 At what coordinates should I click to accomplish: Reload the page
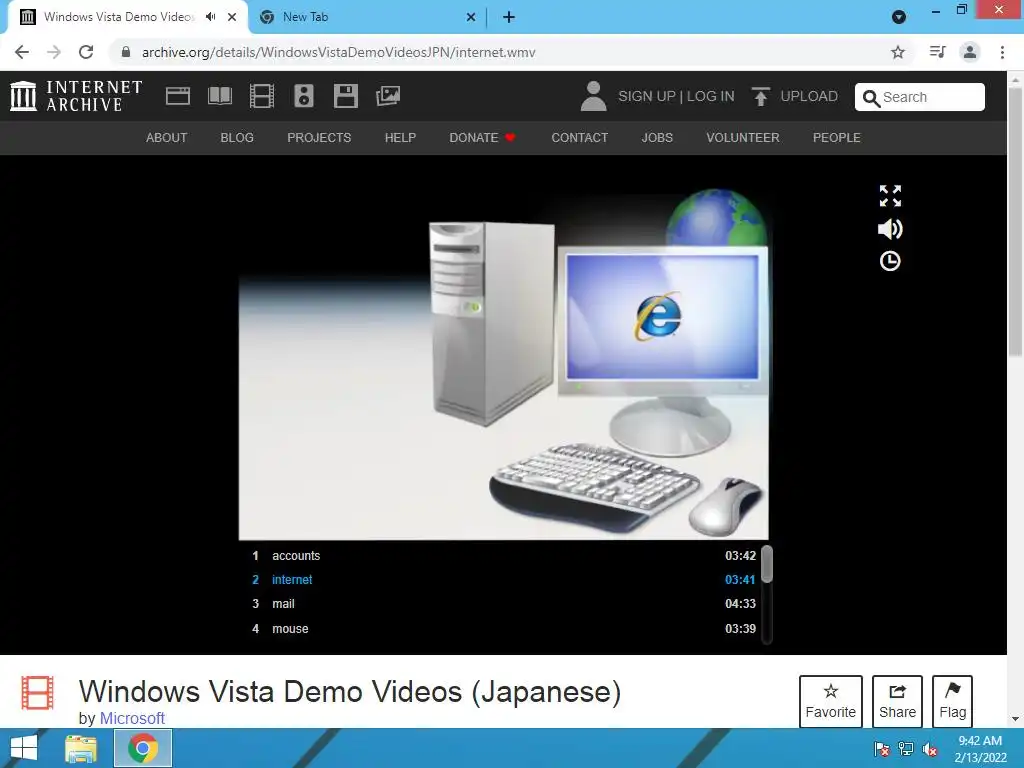pos(86,52)
